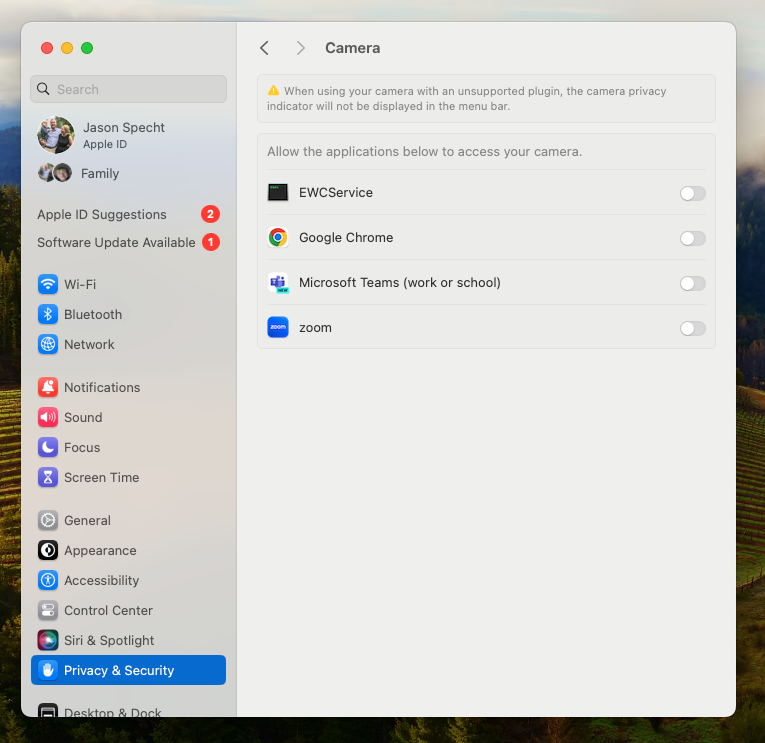Open Control Center icon in sidebar
Viewport: 765px width, 743px height.
click(48, 610)
